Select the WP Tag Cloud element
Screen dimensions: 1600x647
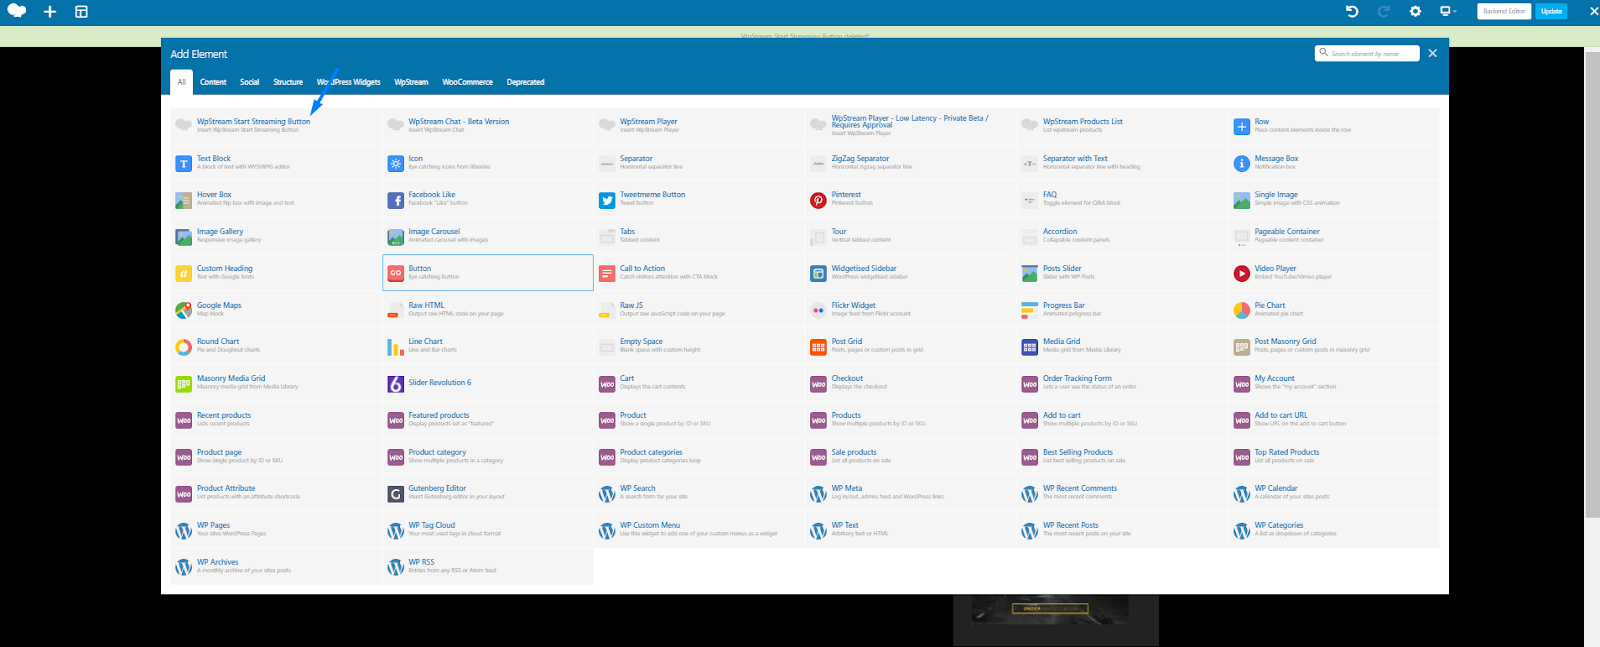click(488, 530)
